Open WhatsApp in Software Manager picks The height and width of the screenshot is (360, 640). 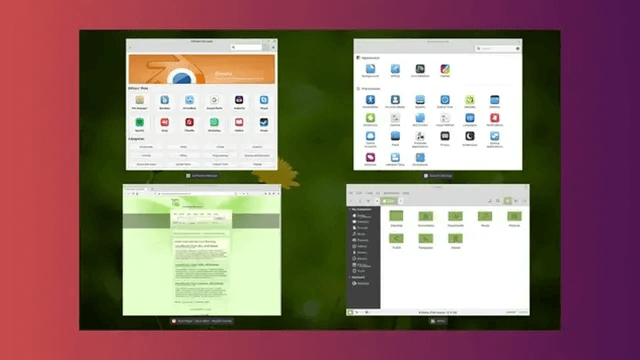coord(214,124)
